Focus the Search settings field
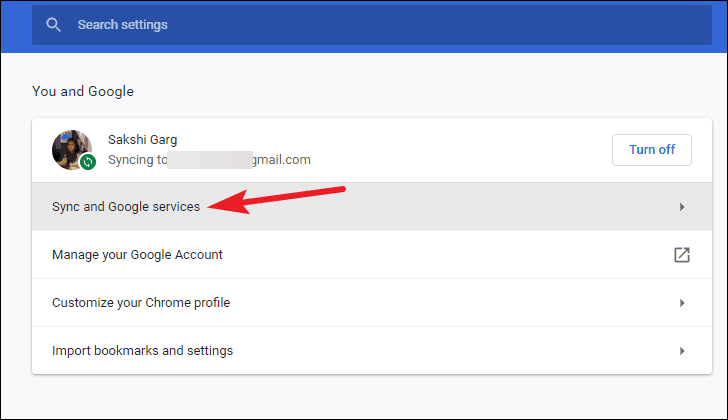The image size is (728, 420). click(x=371, y=25)
